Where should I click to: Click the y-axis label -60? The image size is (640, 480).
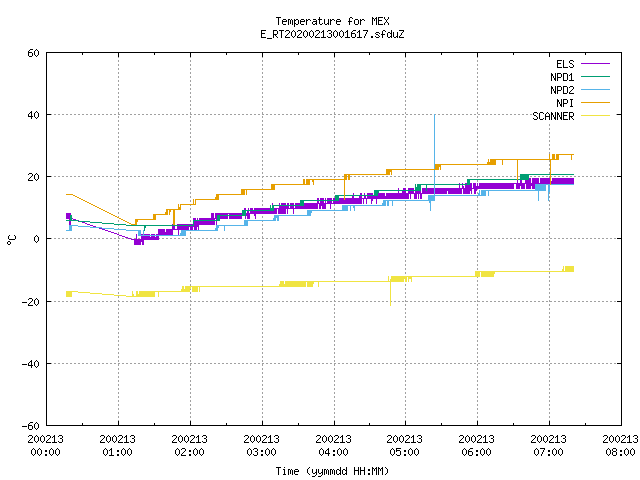tap(31, 426)
